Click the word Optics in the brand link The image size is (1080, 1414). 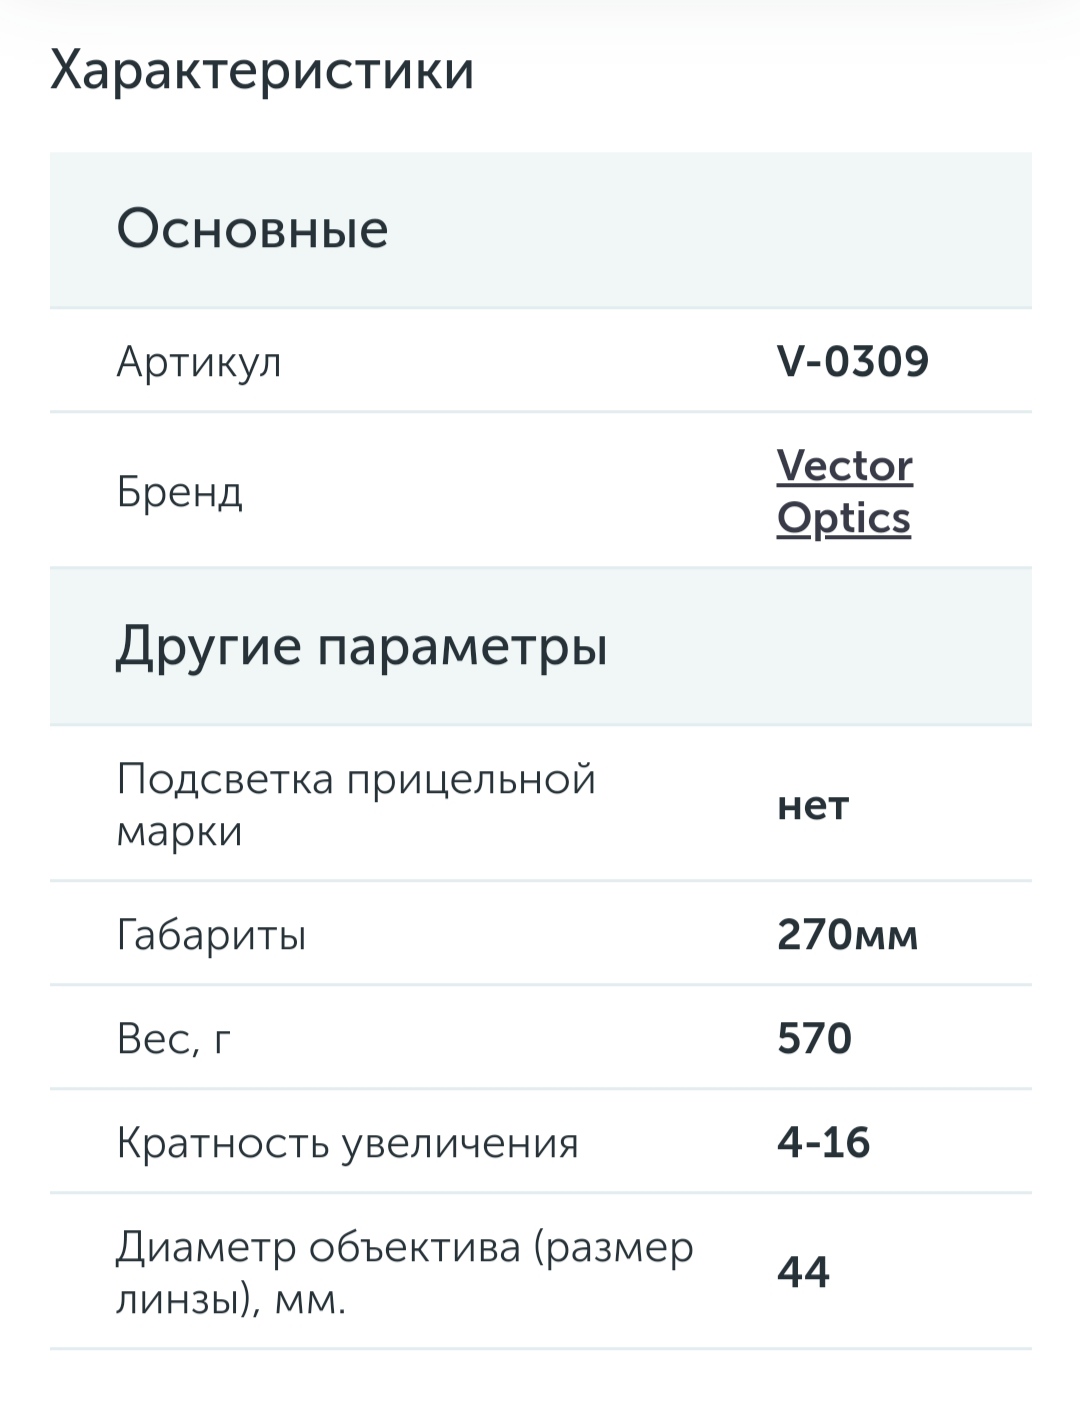click(843, 519)
